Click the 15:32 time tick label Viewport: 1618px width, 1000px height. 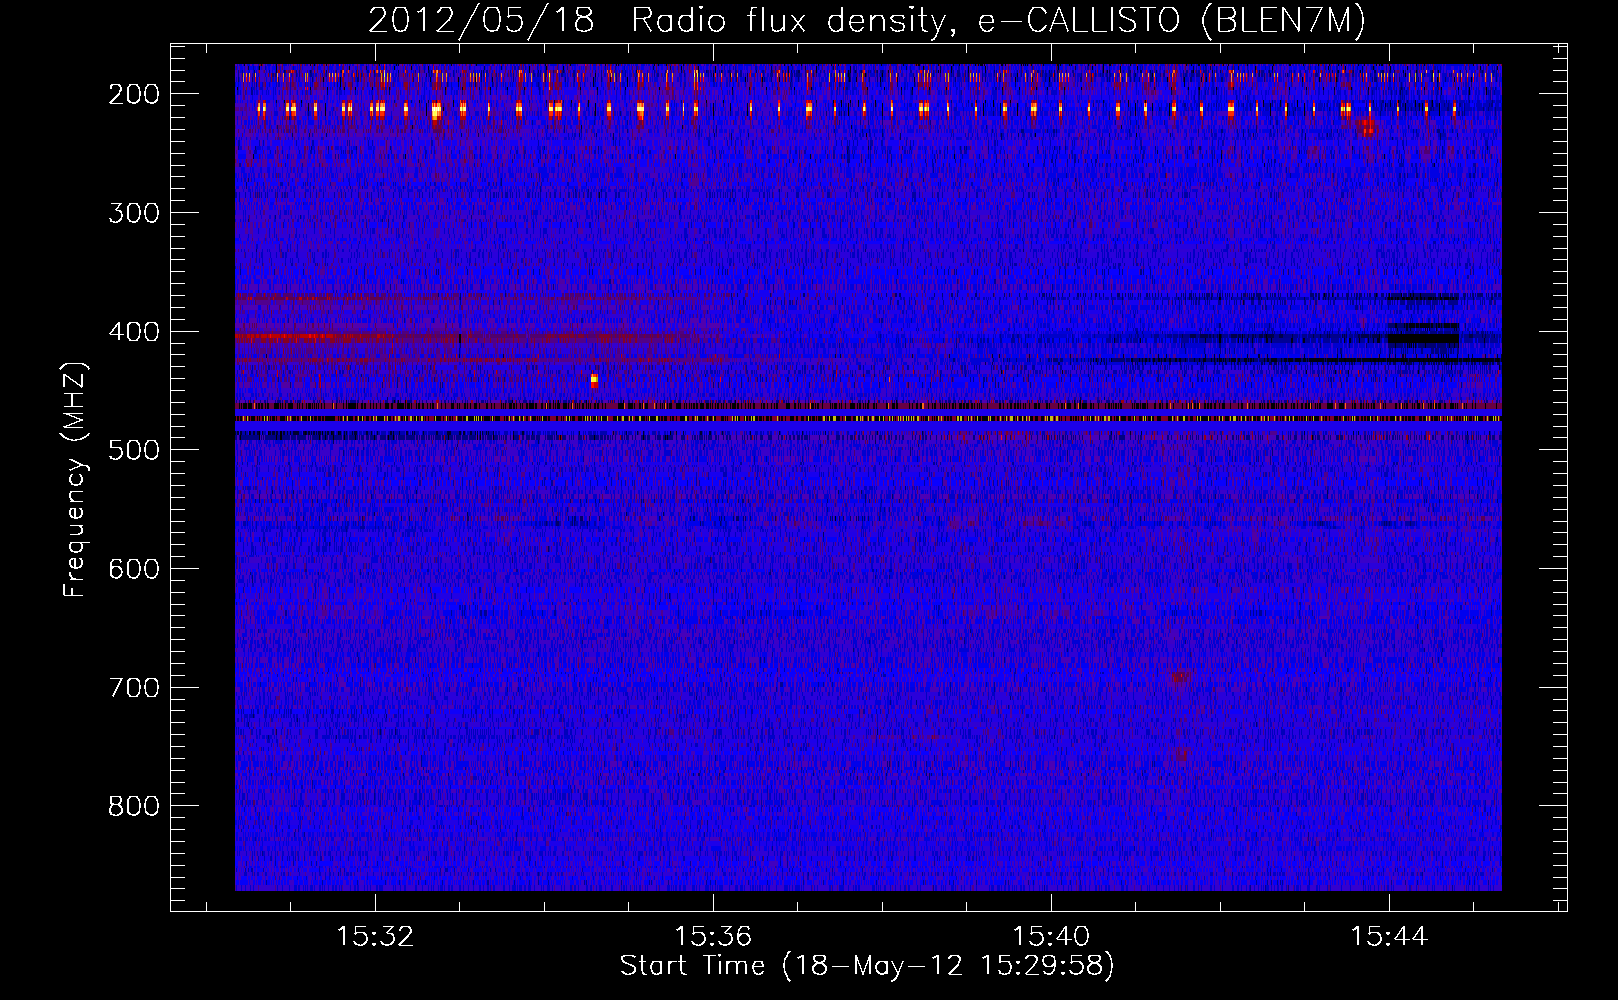[375, 937]
